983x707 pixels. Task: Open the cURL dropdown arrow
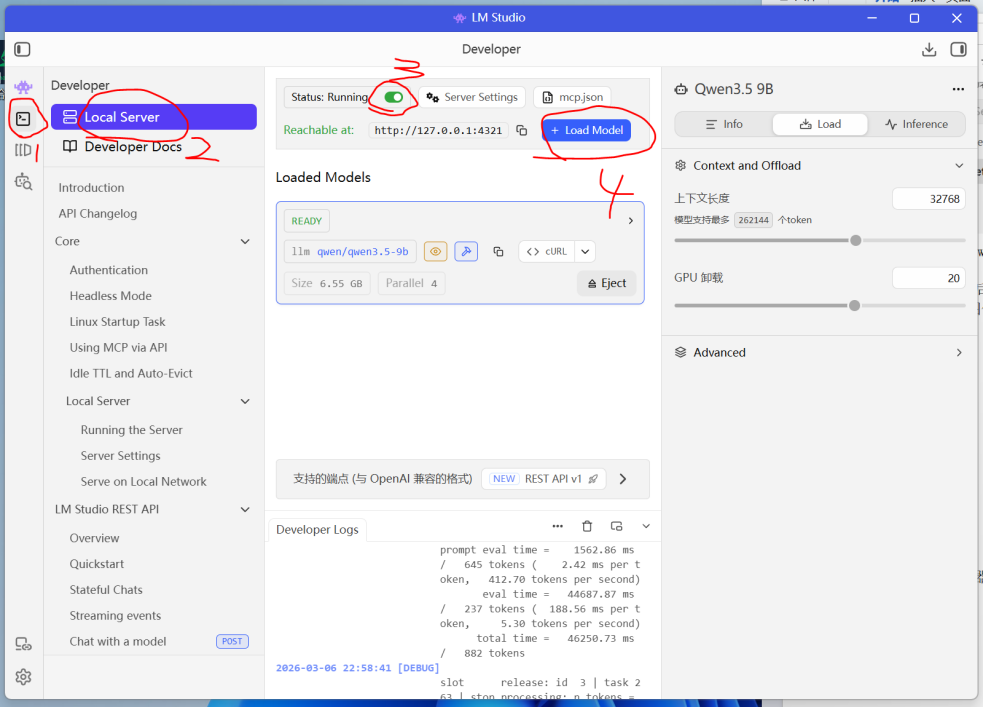pos(585,251)
